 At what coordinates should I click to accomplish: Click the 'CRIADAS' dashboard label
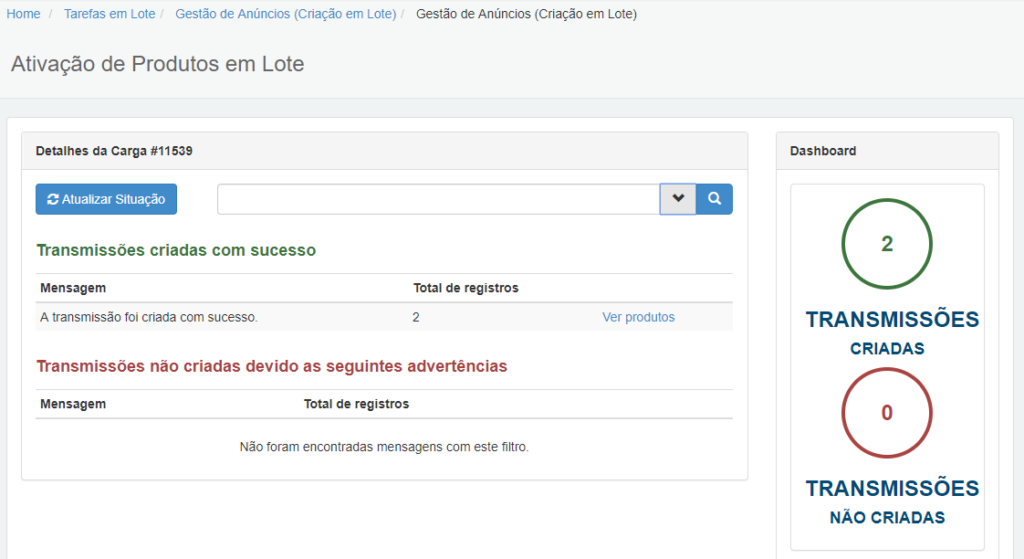pos(887,349)
